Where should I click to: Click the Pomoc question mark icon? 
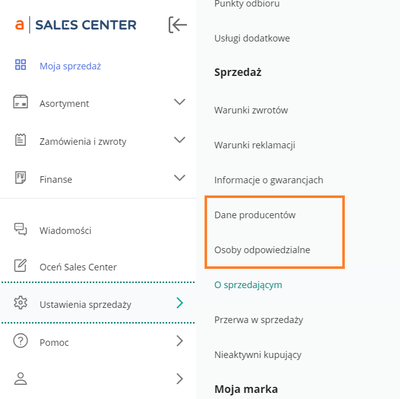coord(20,341)
